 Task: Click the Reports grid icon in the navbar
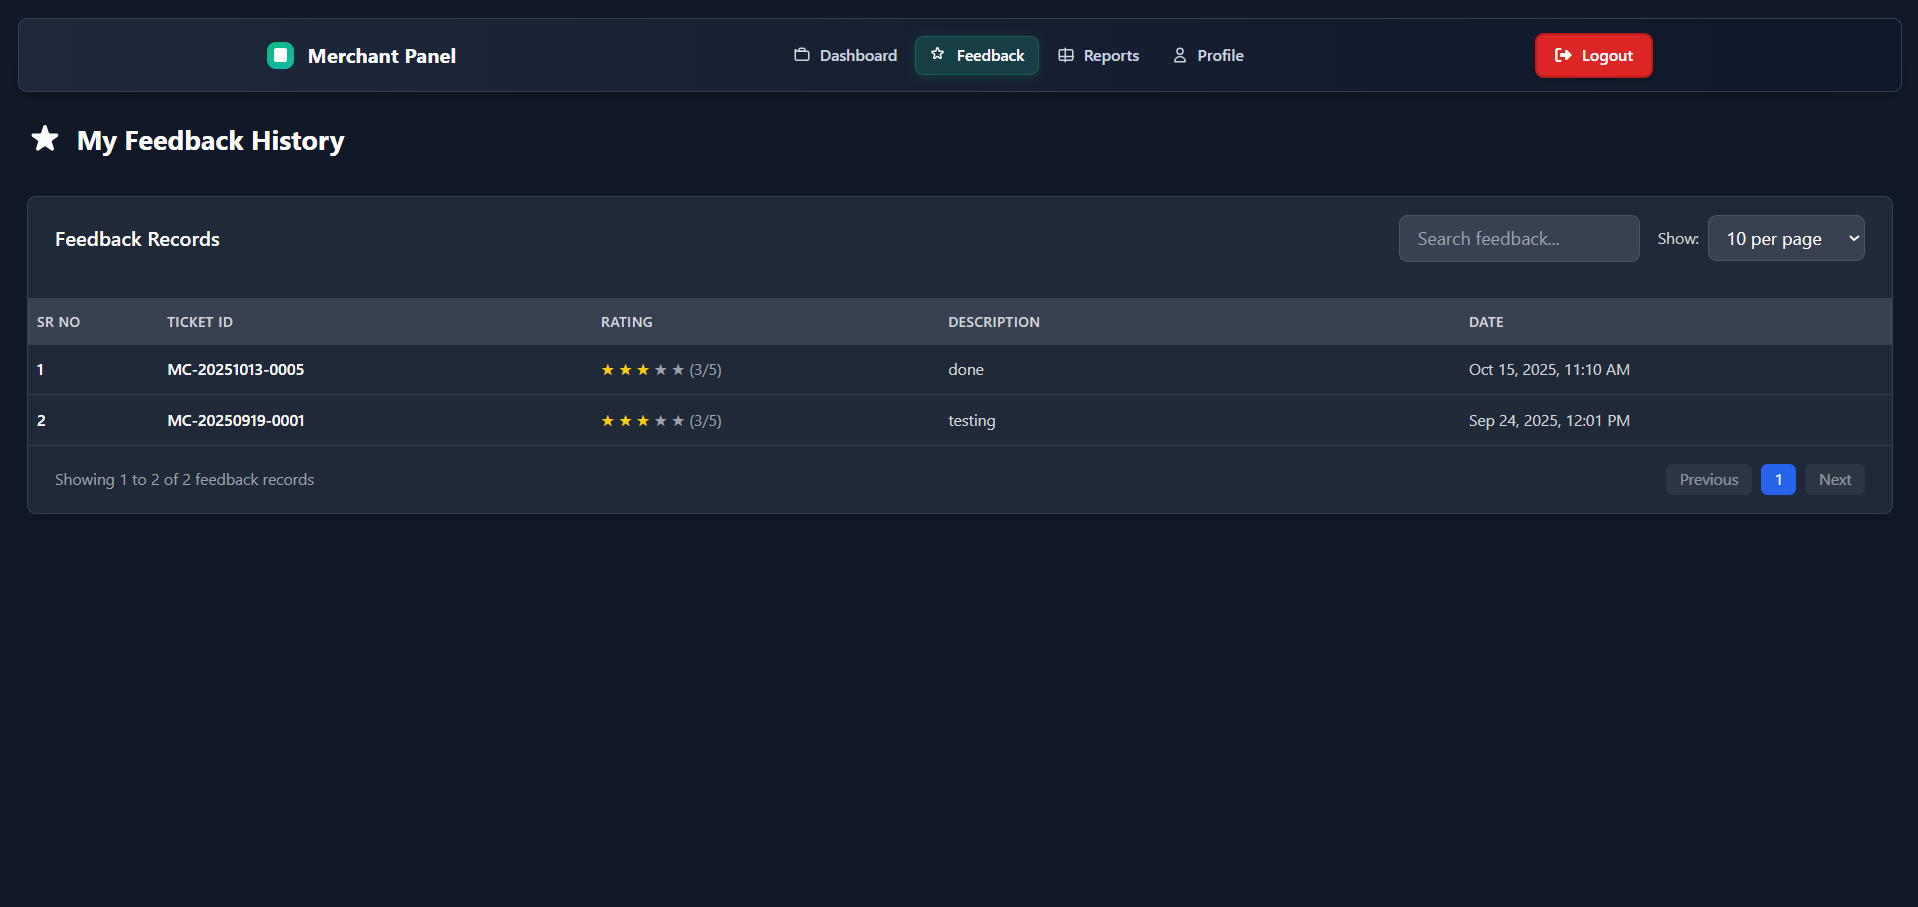1066,55
